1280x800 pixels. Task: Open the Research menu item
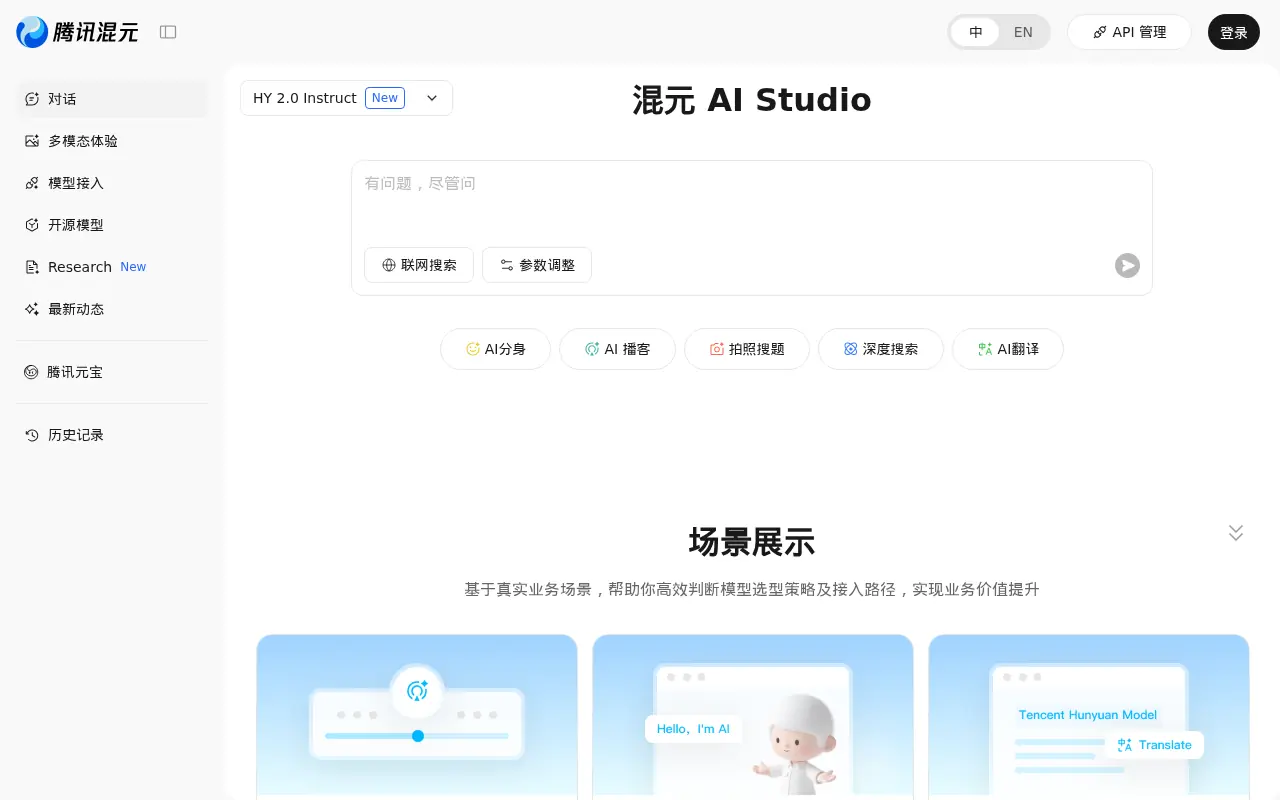[x=80, y=267]
